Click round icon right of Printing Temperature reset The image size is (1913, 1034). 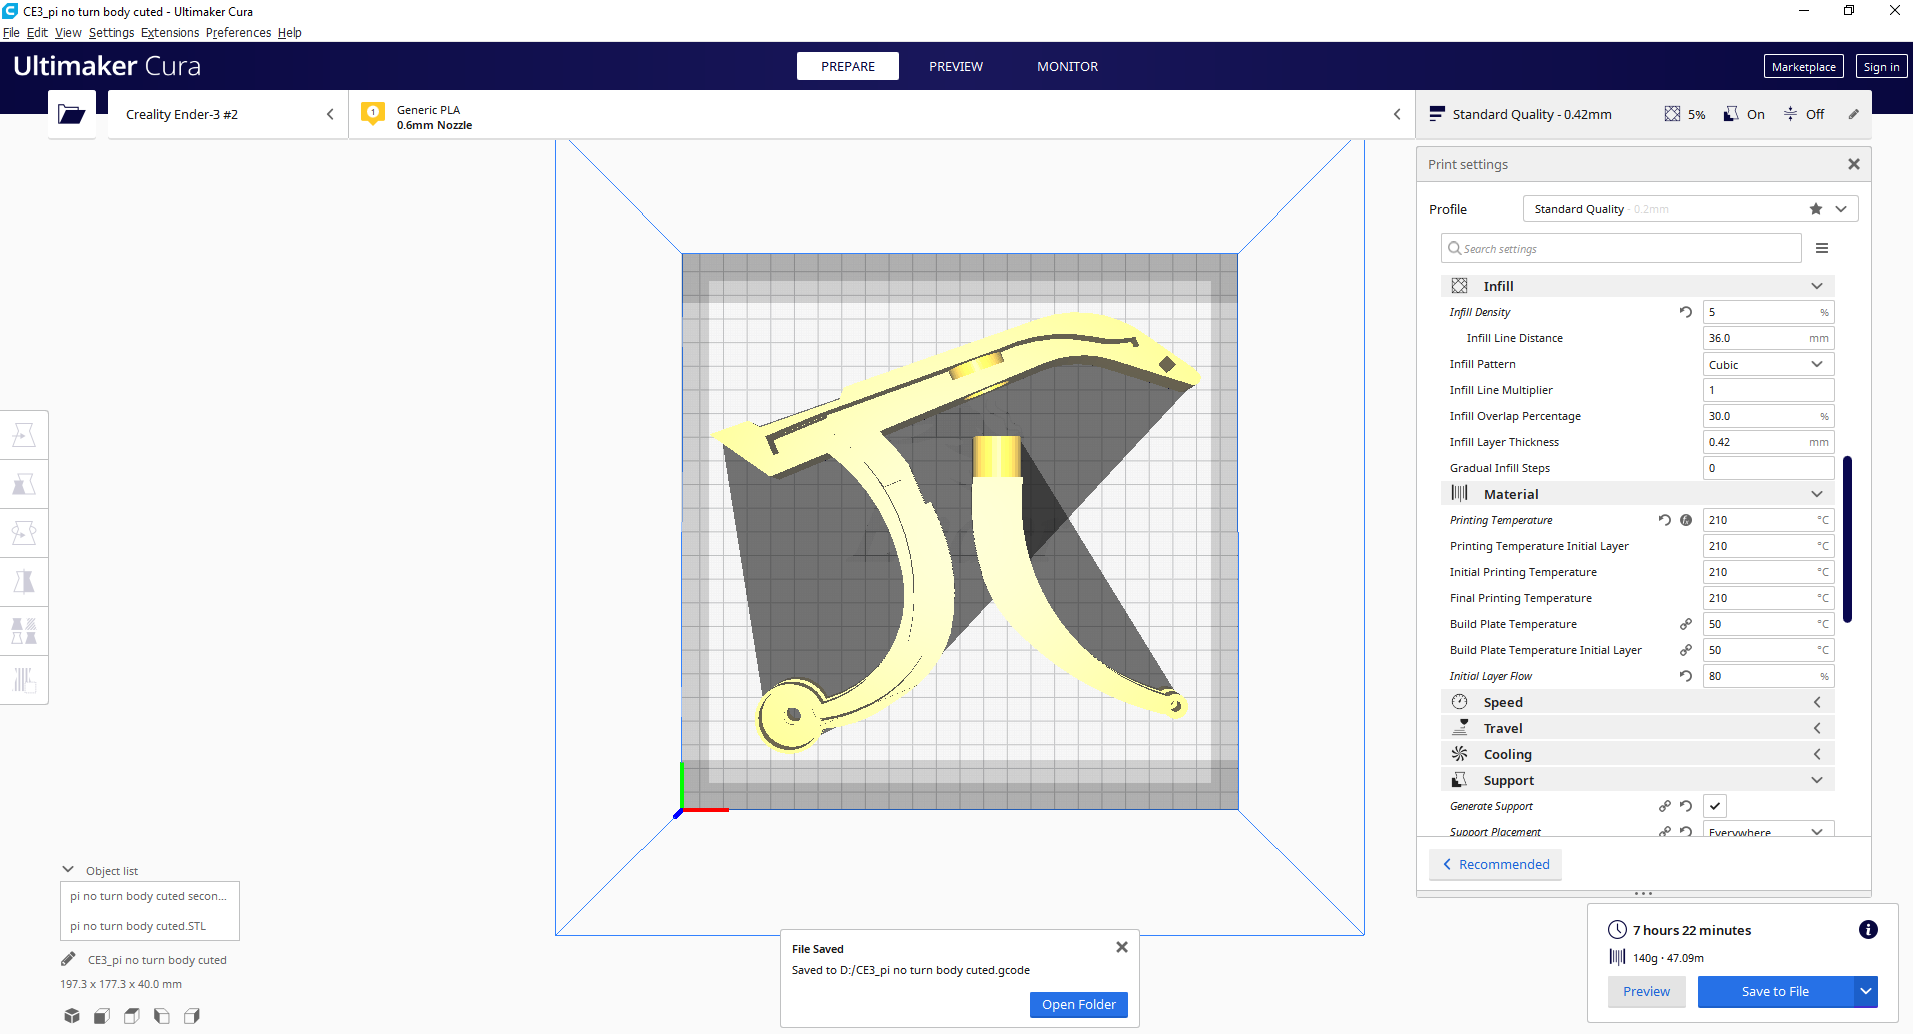[x=1686, y=520]
